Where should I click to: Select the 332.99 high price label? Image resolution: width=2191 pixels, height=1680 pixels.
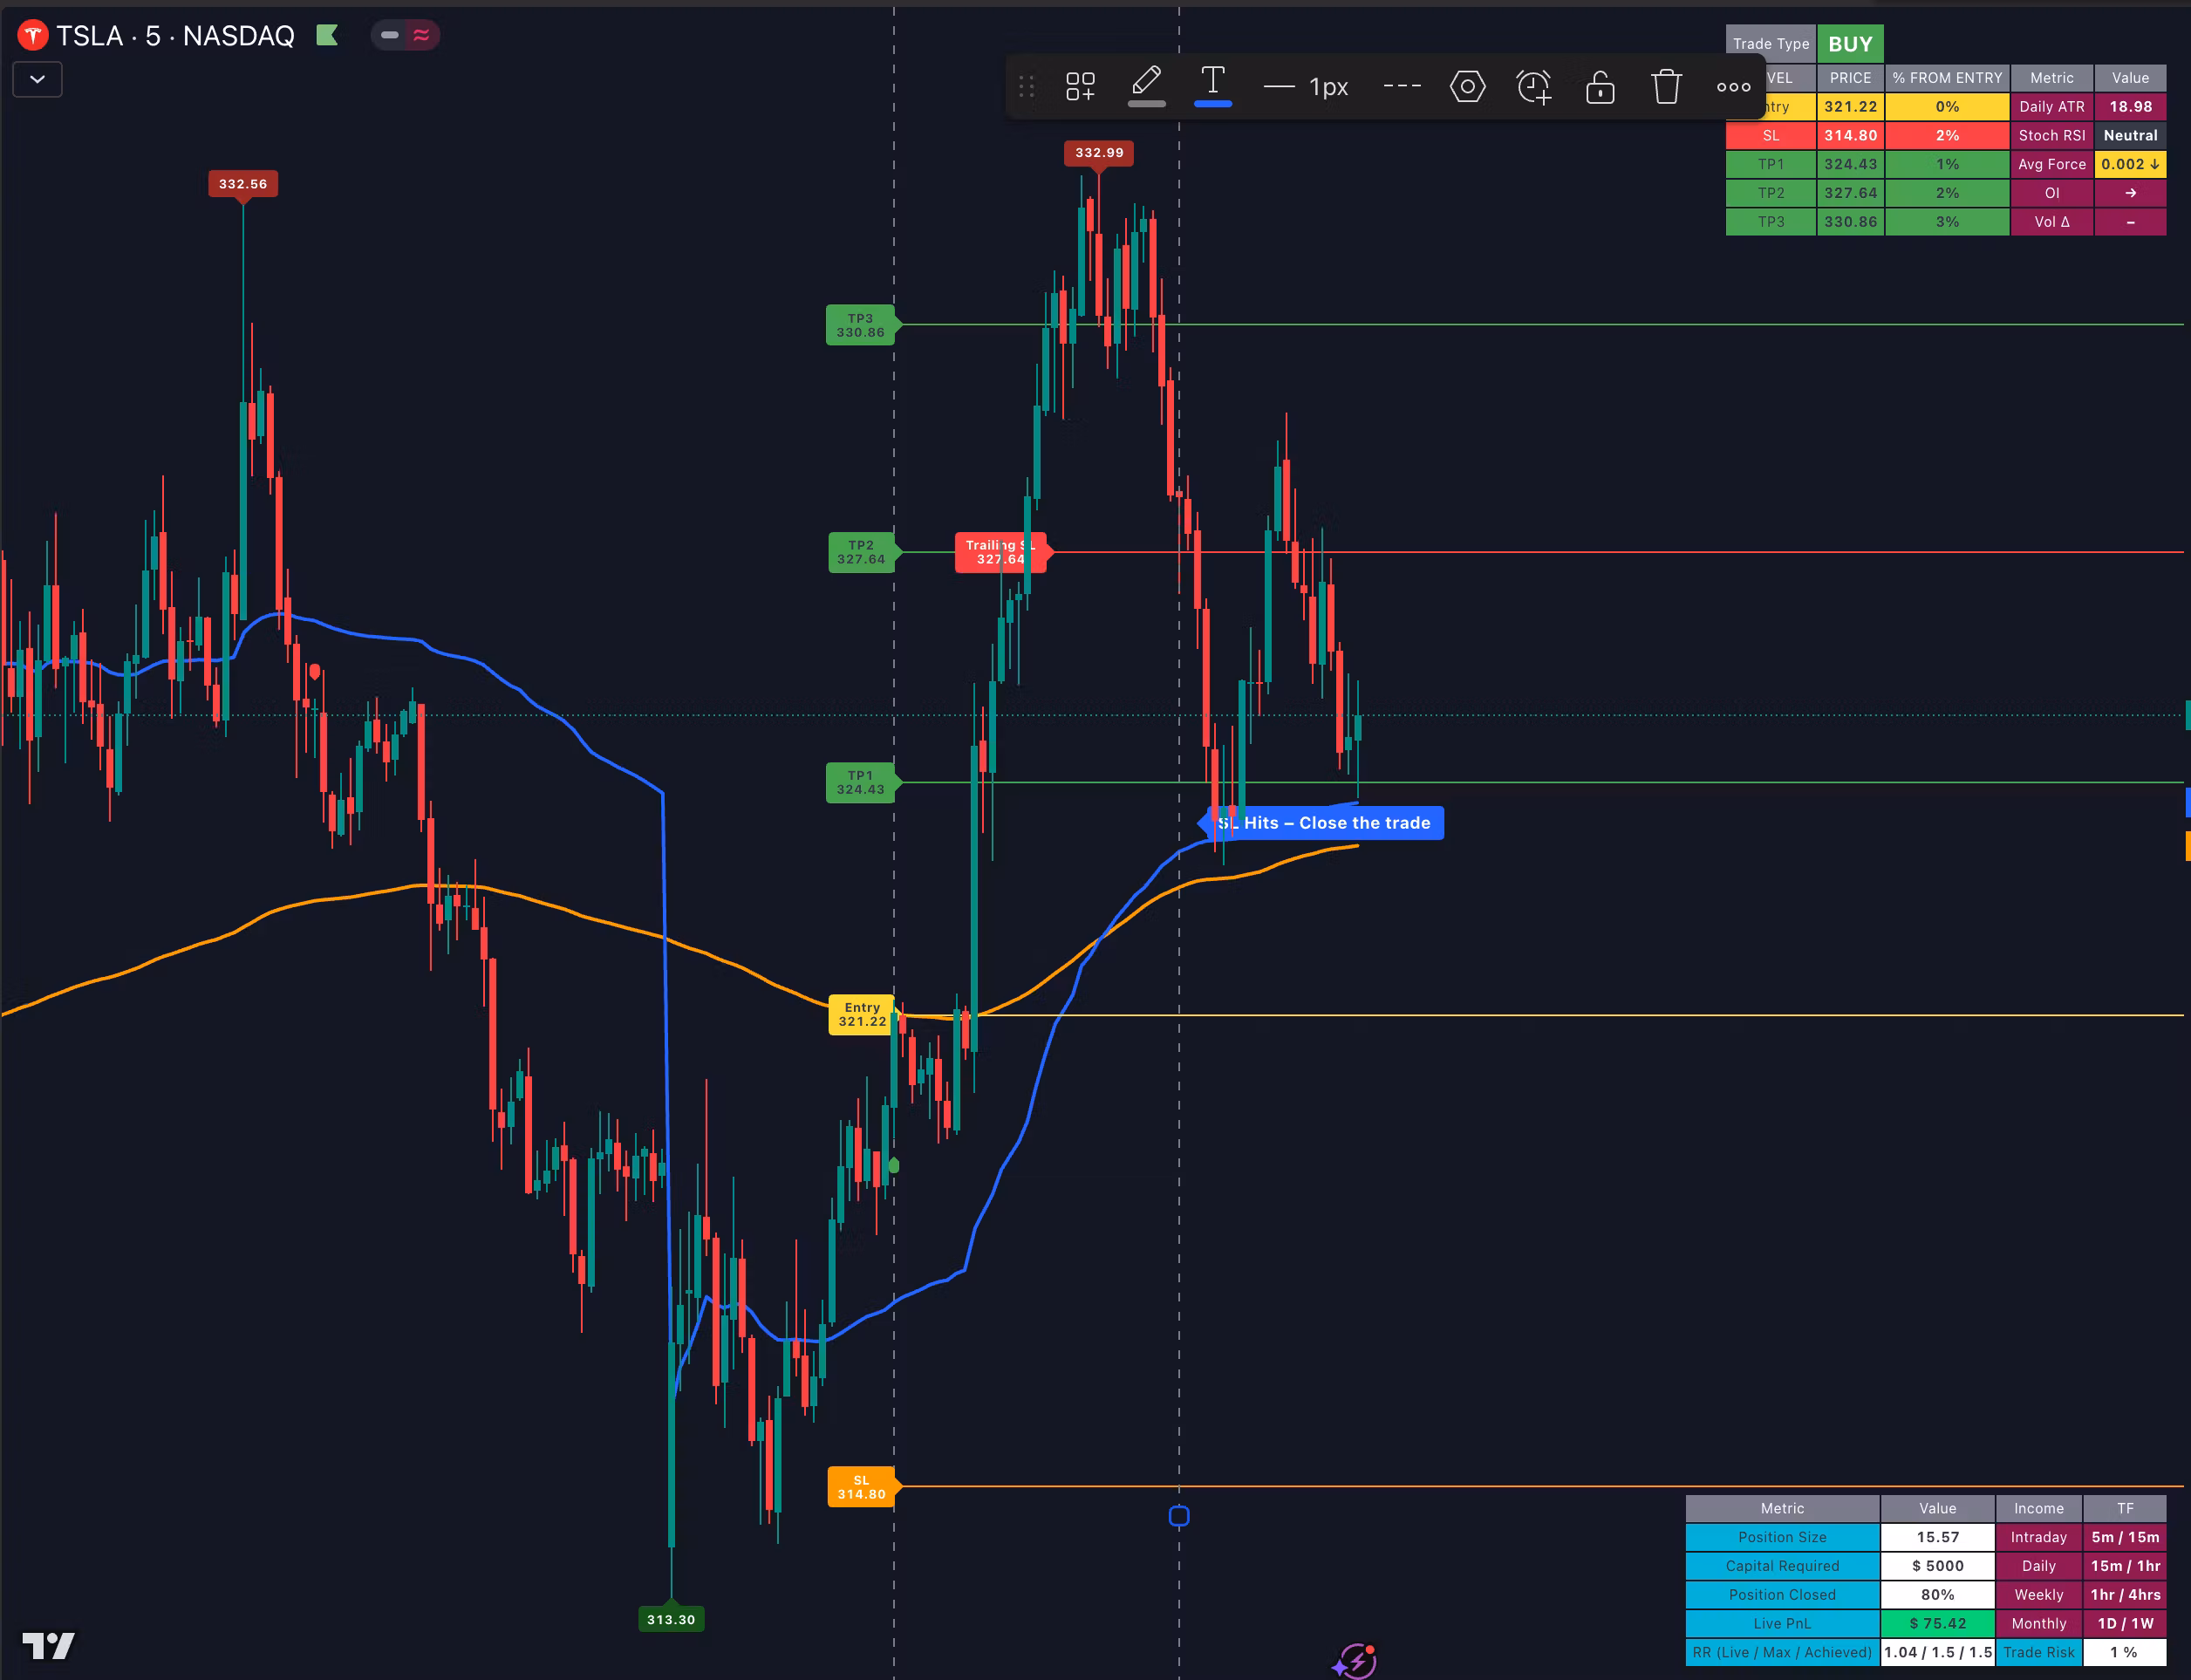pos(1099,153)
